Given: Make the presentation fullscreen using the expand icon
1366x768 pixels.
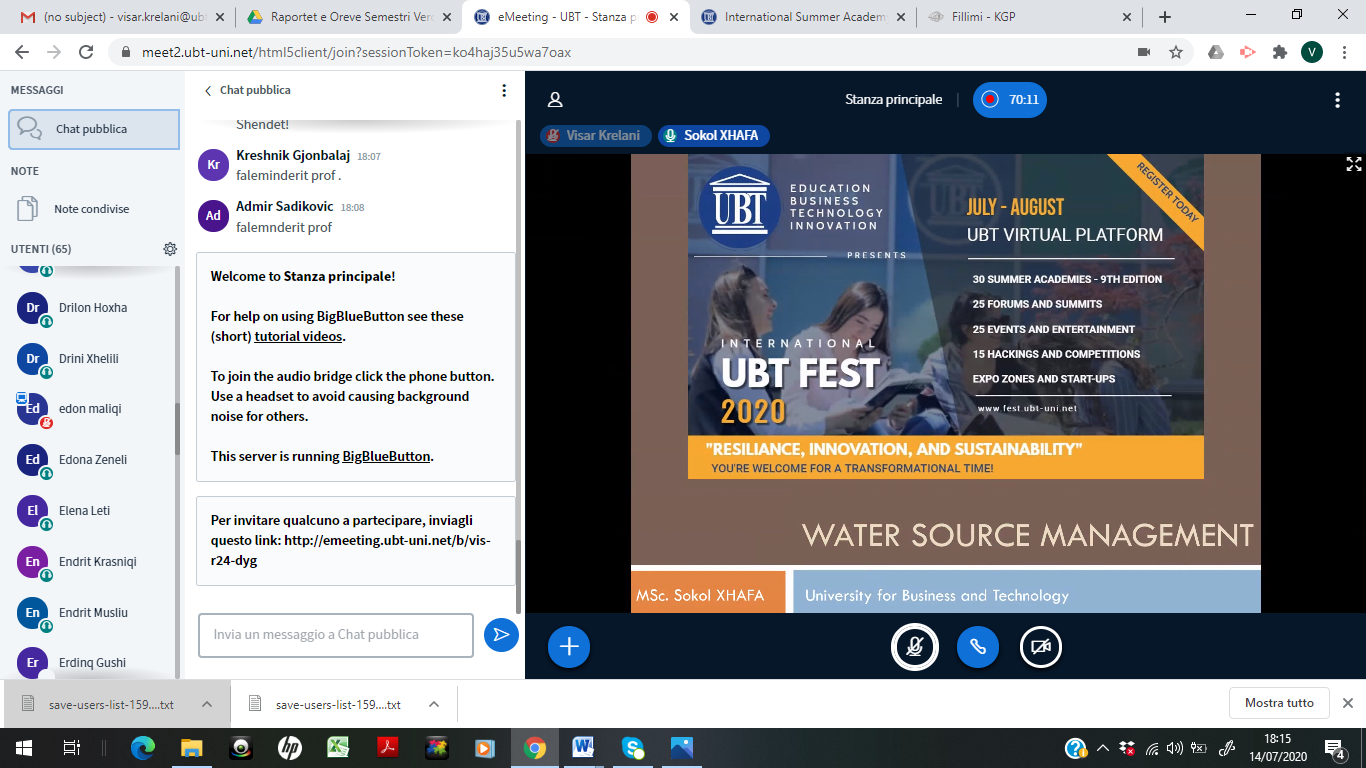Looking at the screenshot, I should click(x=1353, y=165).
